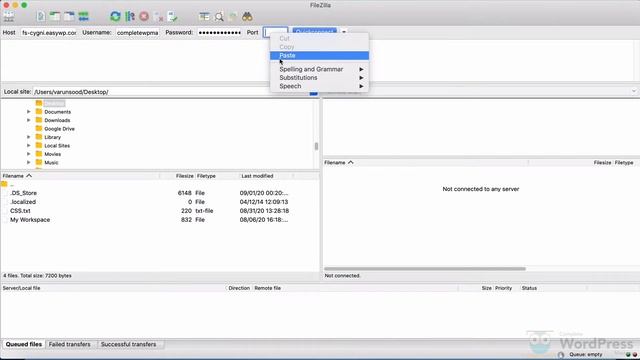Select the .DS_Store file row
The width and height of the screenshot is (640, 360).
(x=160, y=193)
